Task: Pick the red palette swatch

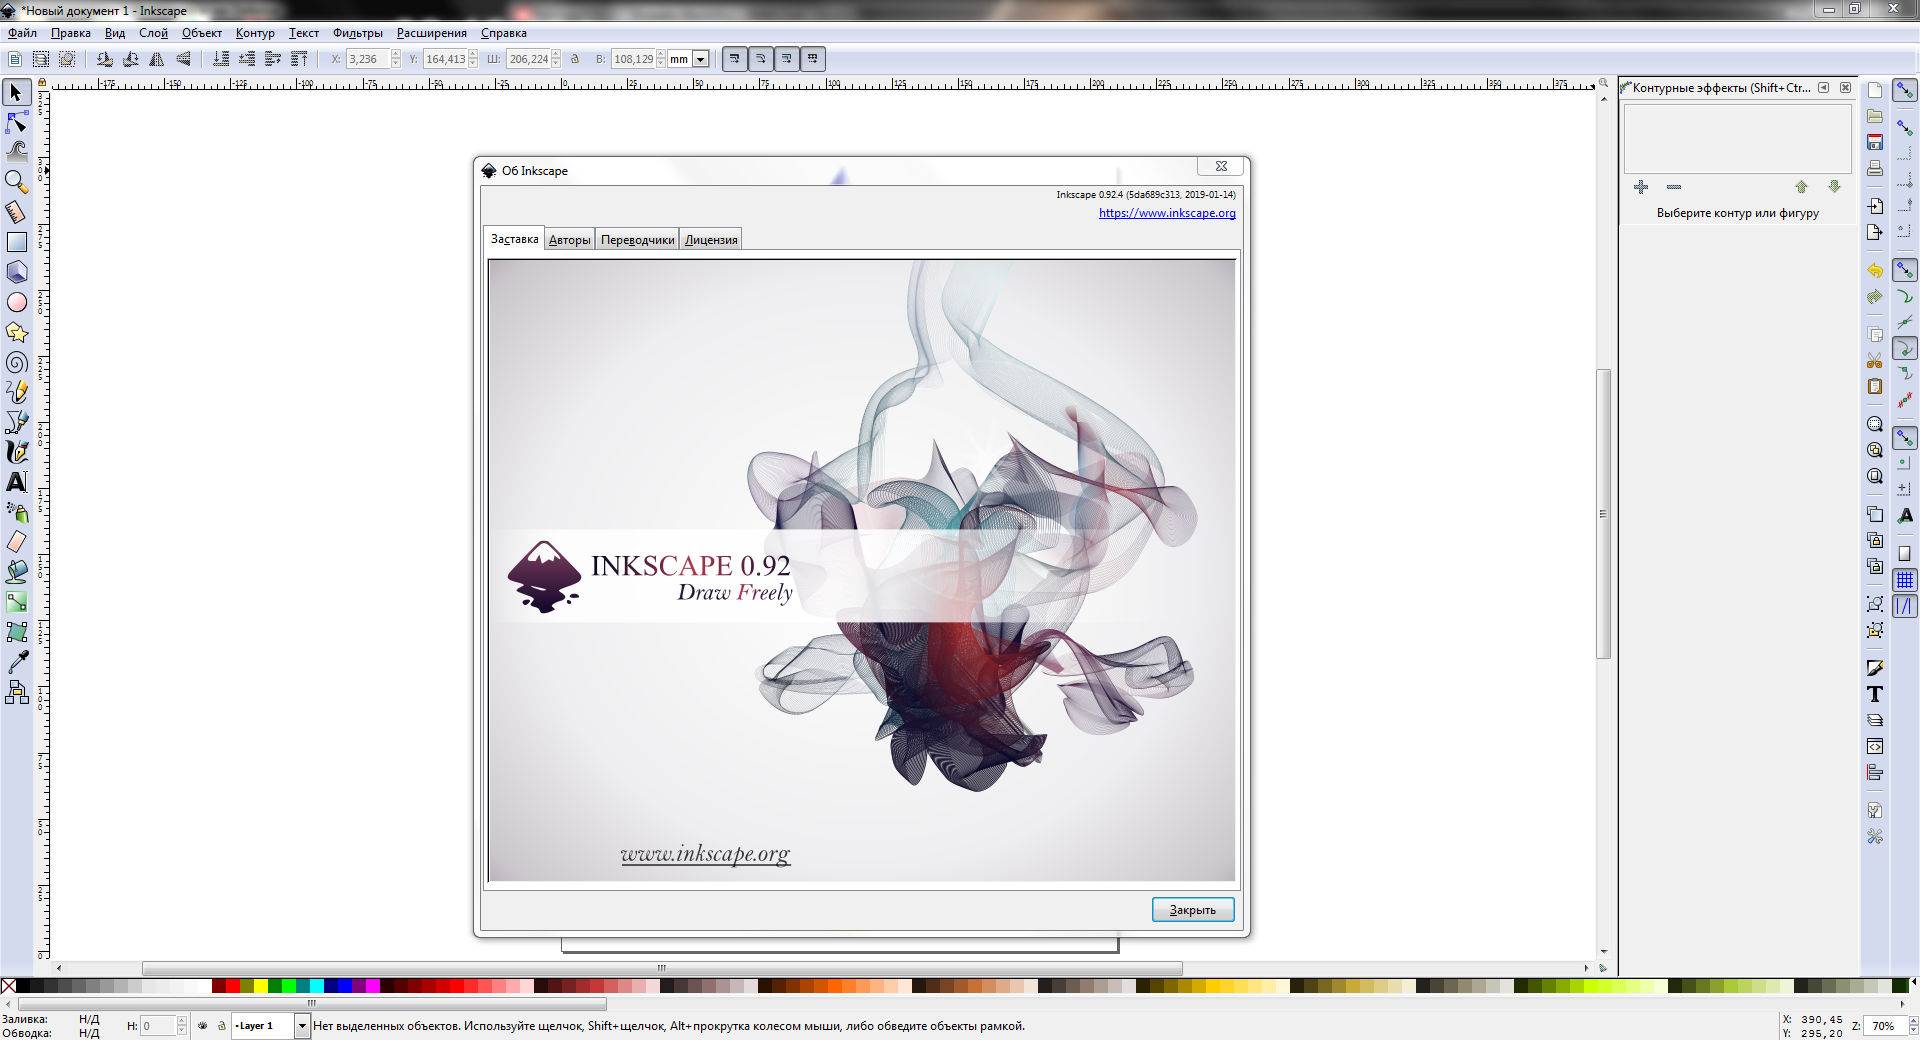Action: (233, 986)
